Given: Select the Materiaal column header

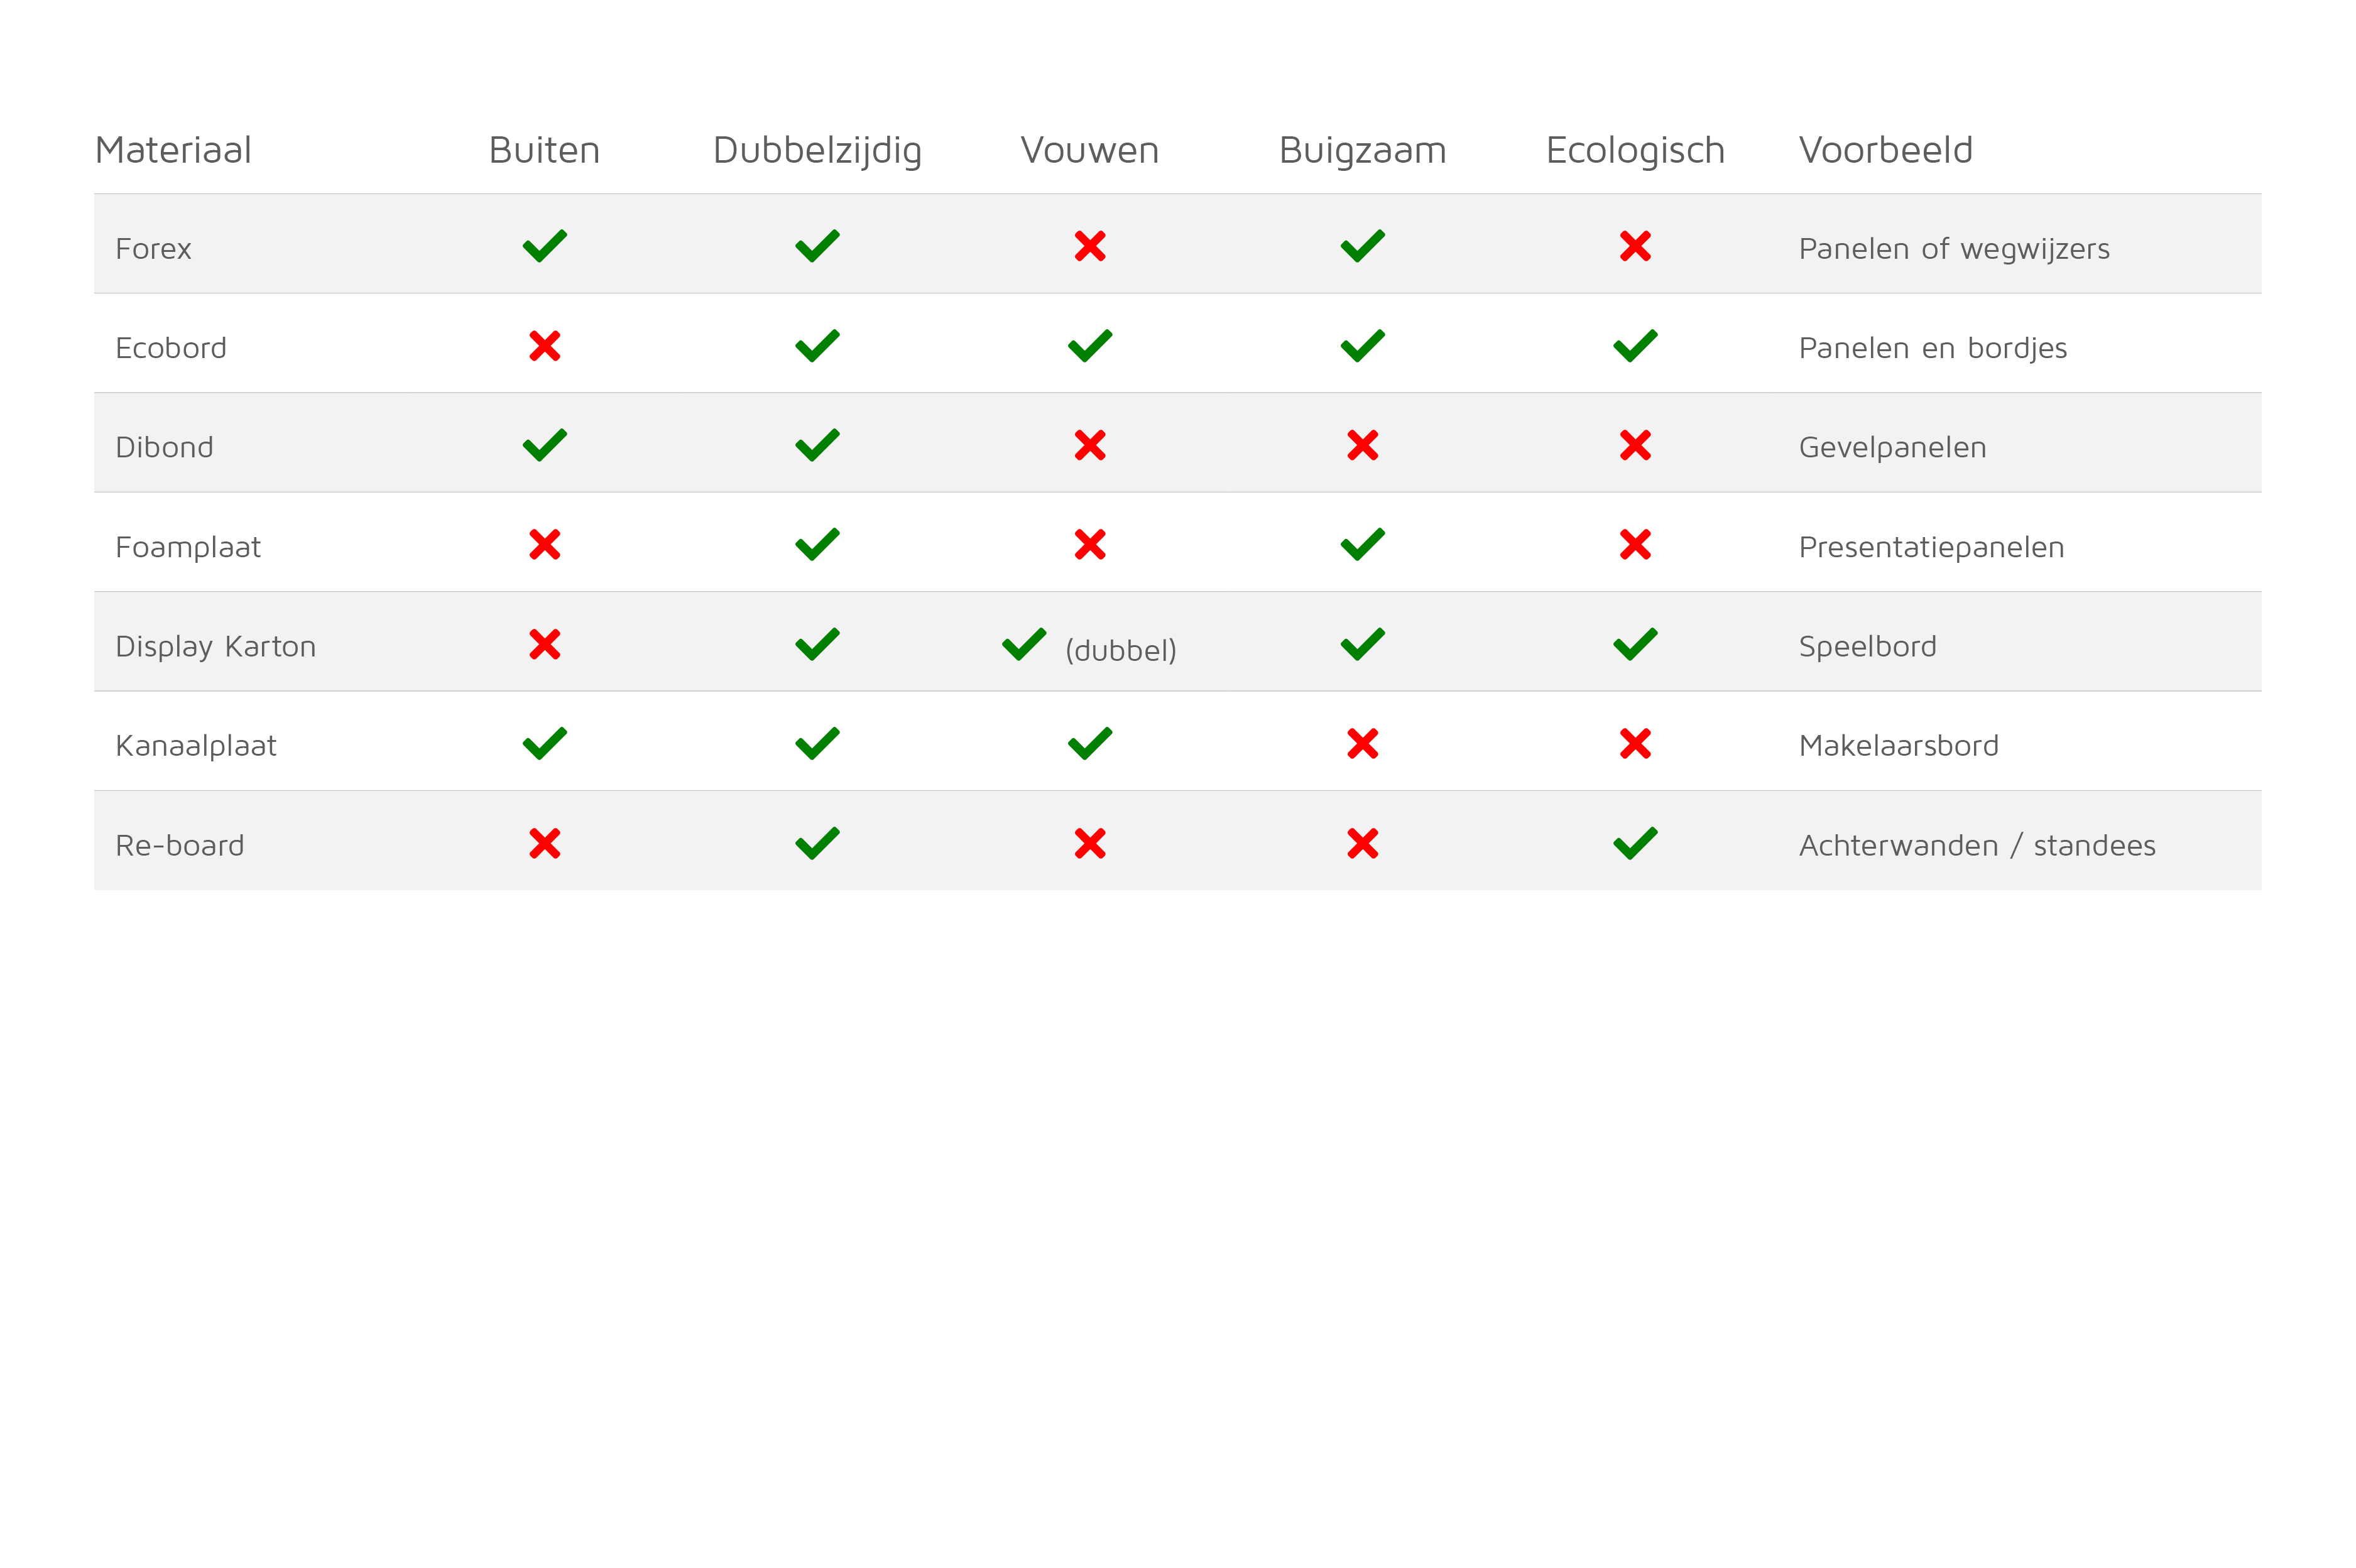Looking at the screenshot, I should [x=173, y=150].
